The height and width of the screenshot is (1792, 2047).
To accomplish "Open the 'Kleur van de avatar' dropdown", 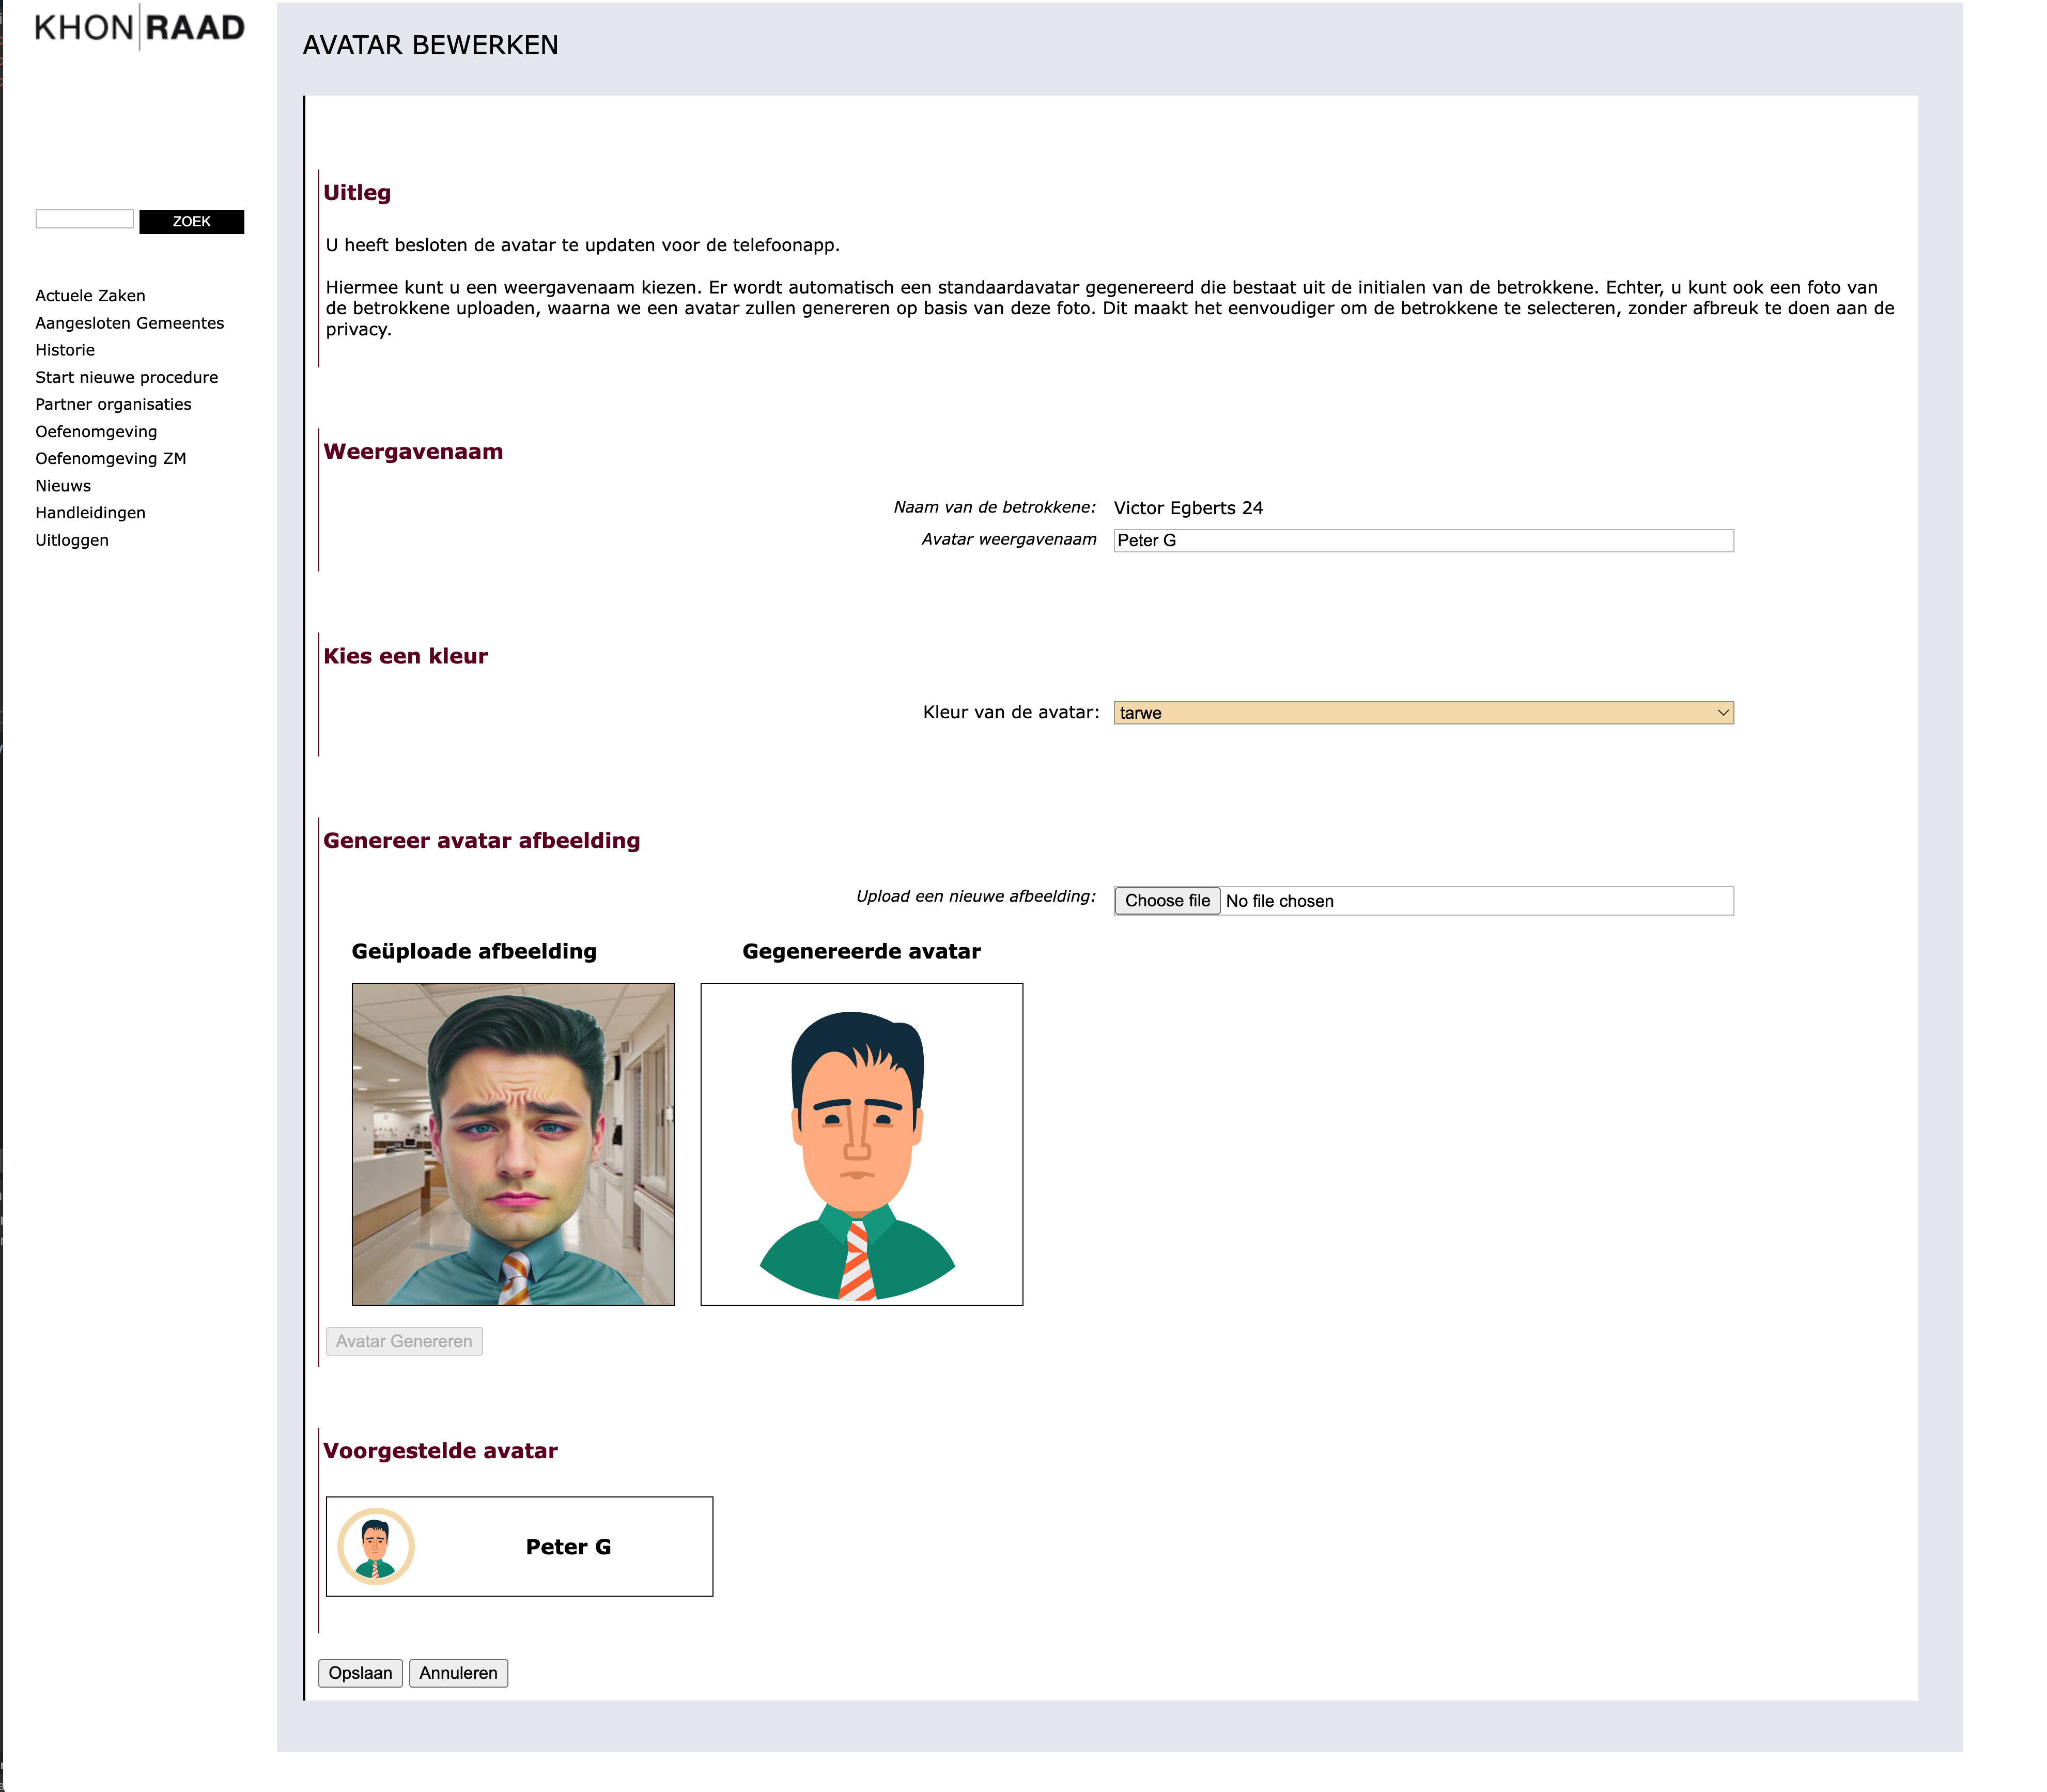I will [x=1423, y=712].
